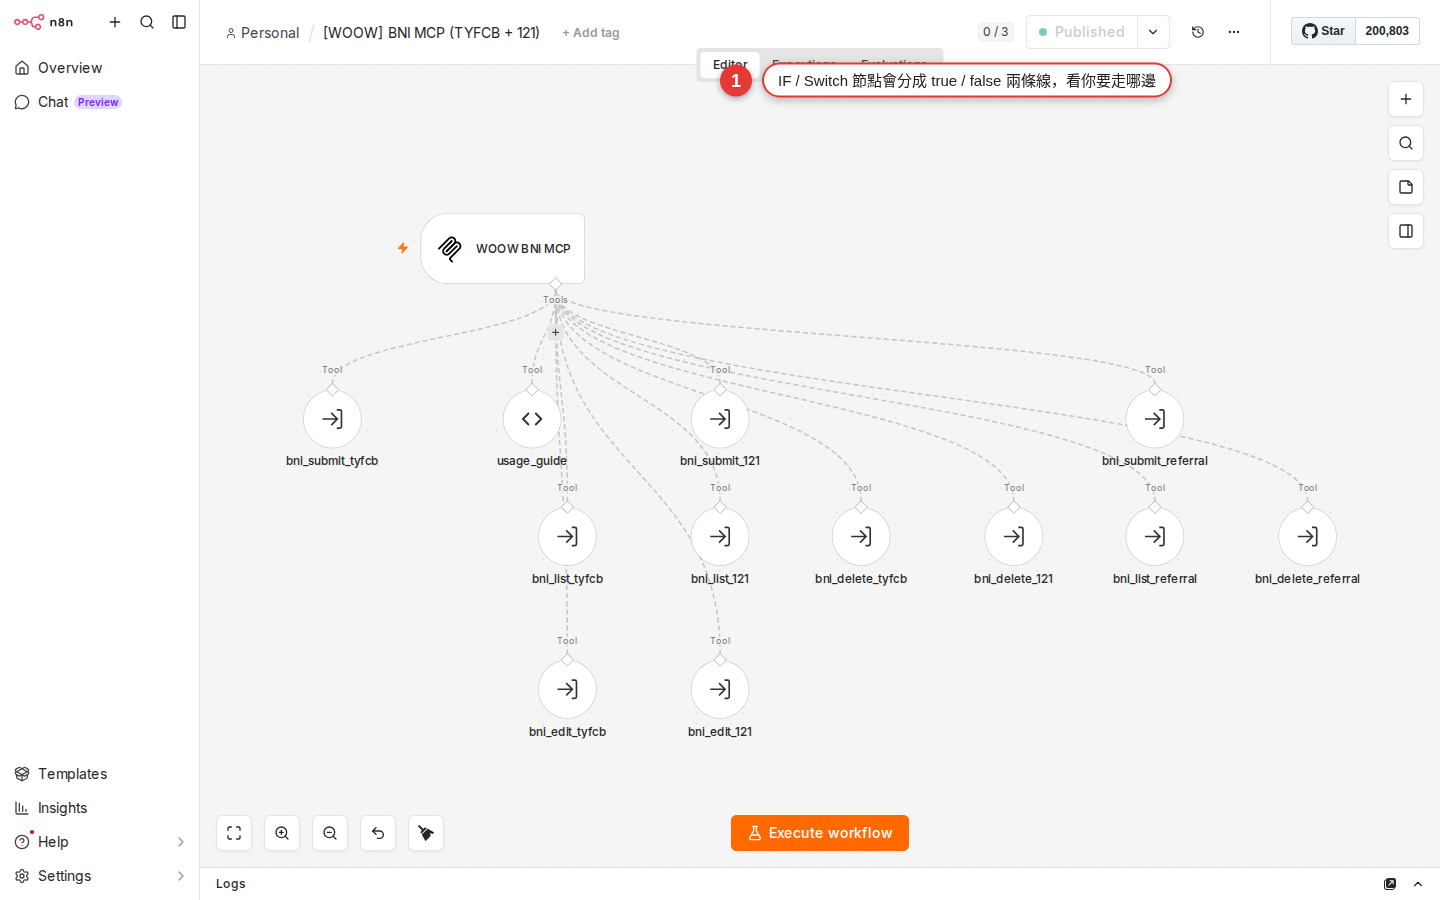This screenshot has height=900, width=1440.
Task: Click the workflow name to rename it
Action: click(431, 33)
